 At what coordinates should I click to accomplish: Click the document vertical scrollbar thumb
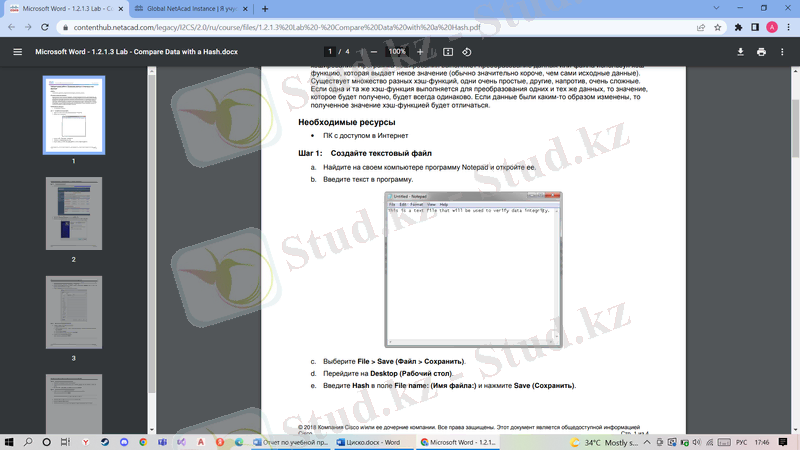[x=795, y=128]
